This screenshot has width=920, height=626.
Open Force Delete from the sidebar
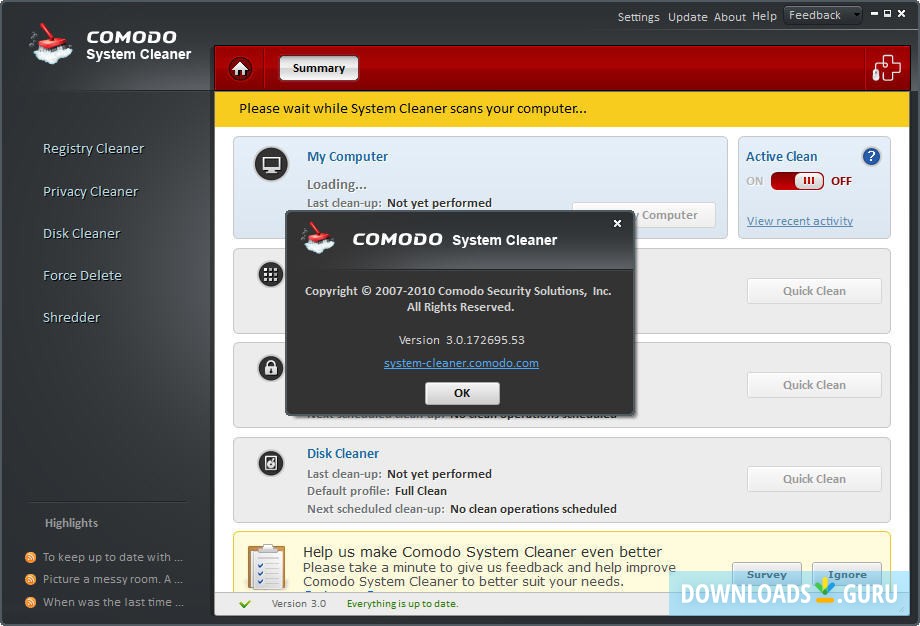point(82,276)
